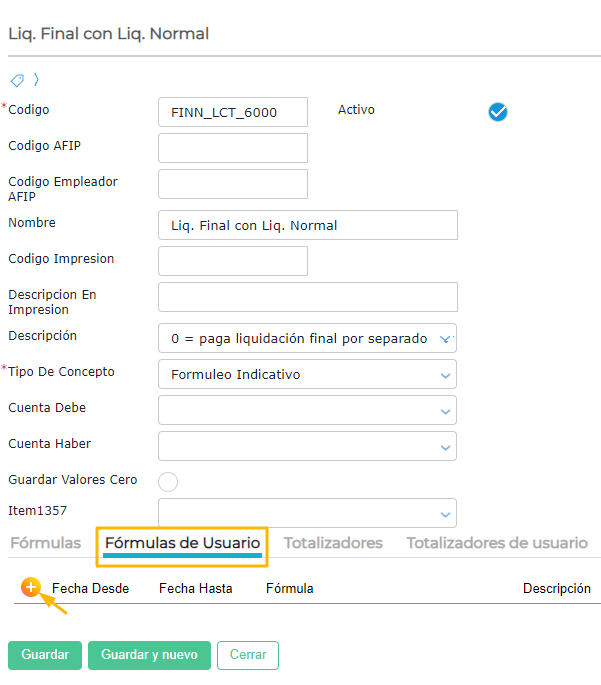Click the chevron arrow beside the tag icon
Image resolution: width=601 pixels, height=685 pixels.
click(x=36, y=80)
